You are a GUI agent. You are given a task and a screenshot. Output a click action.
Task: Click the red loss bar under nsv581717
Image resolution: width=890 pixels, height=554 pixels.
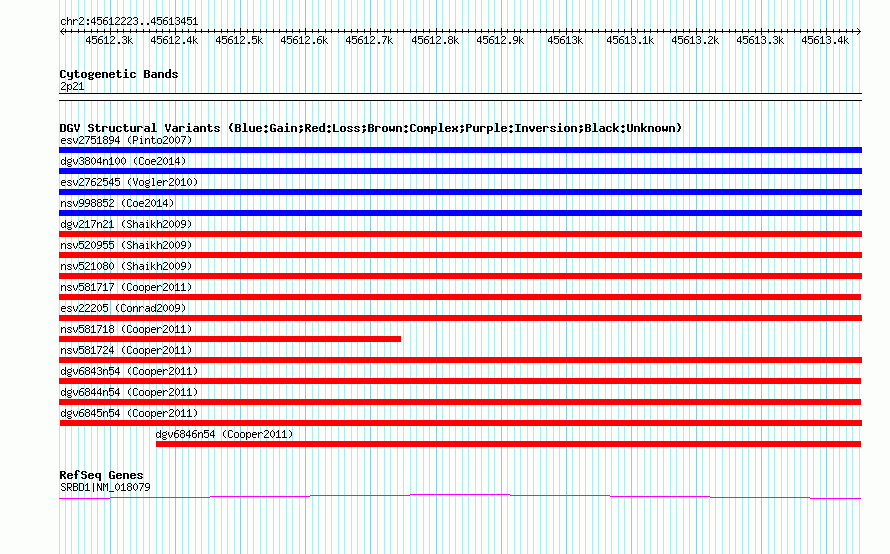coord(460,297)
